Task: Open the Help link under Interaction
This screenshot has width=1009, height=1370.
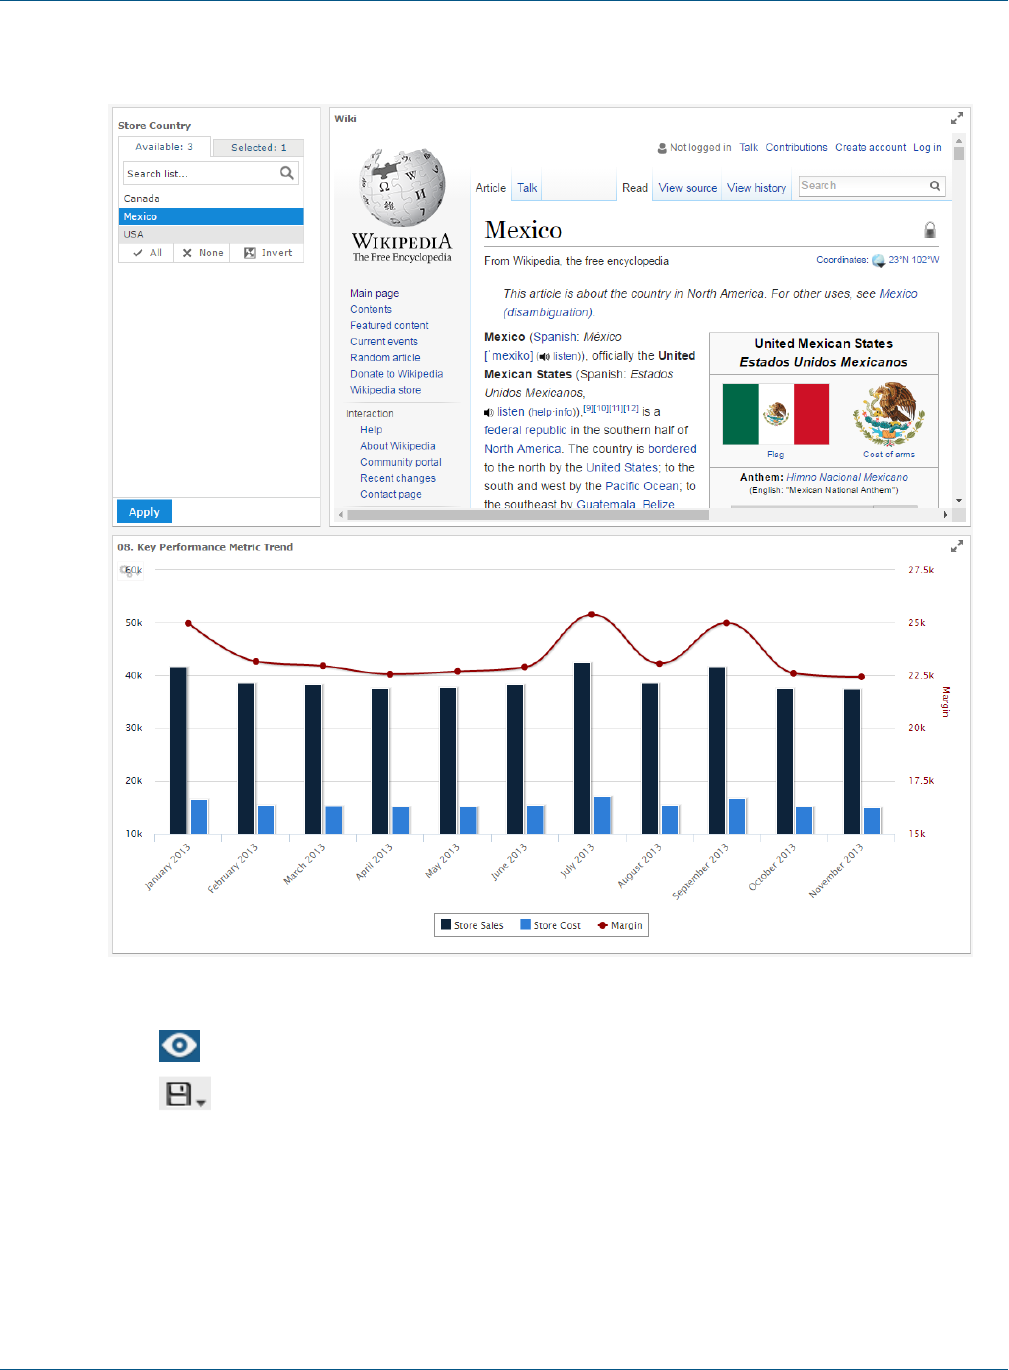Action: click(x=371, y=430)
